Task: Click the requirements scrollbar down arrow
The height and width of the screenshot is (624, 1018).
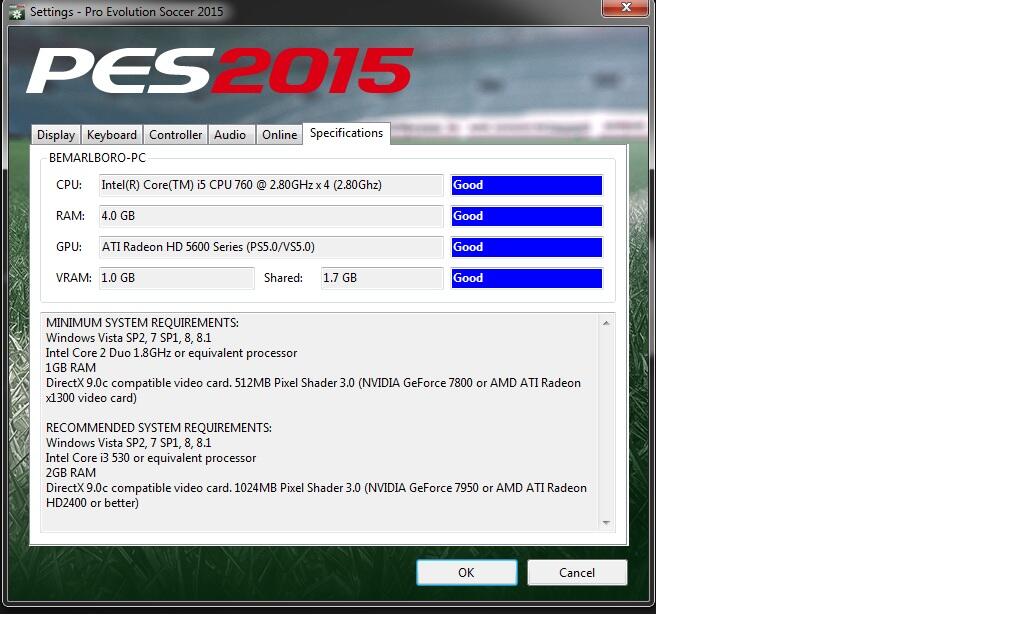Action: (606, 523)
